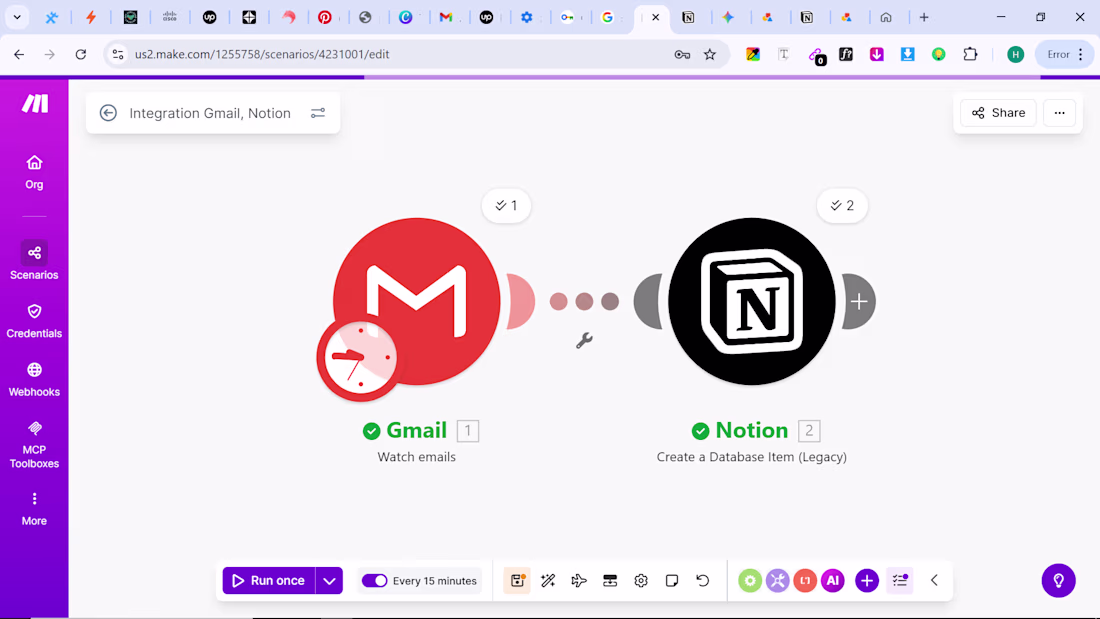Viewport: 1100px width, 619px height.
Task: Open the Notion module
Action: (752, 301)
